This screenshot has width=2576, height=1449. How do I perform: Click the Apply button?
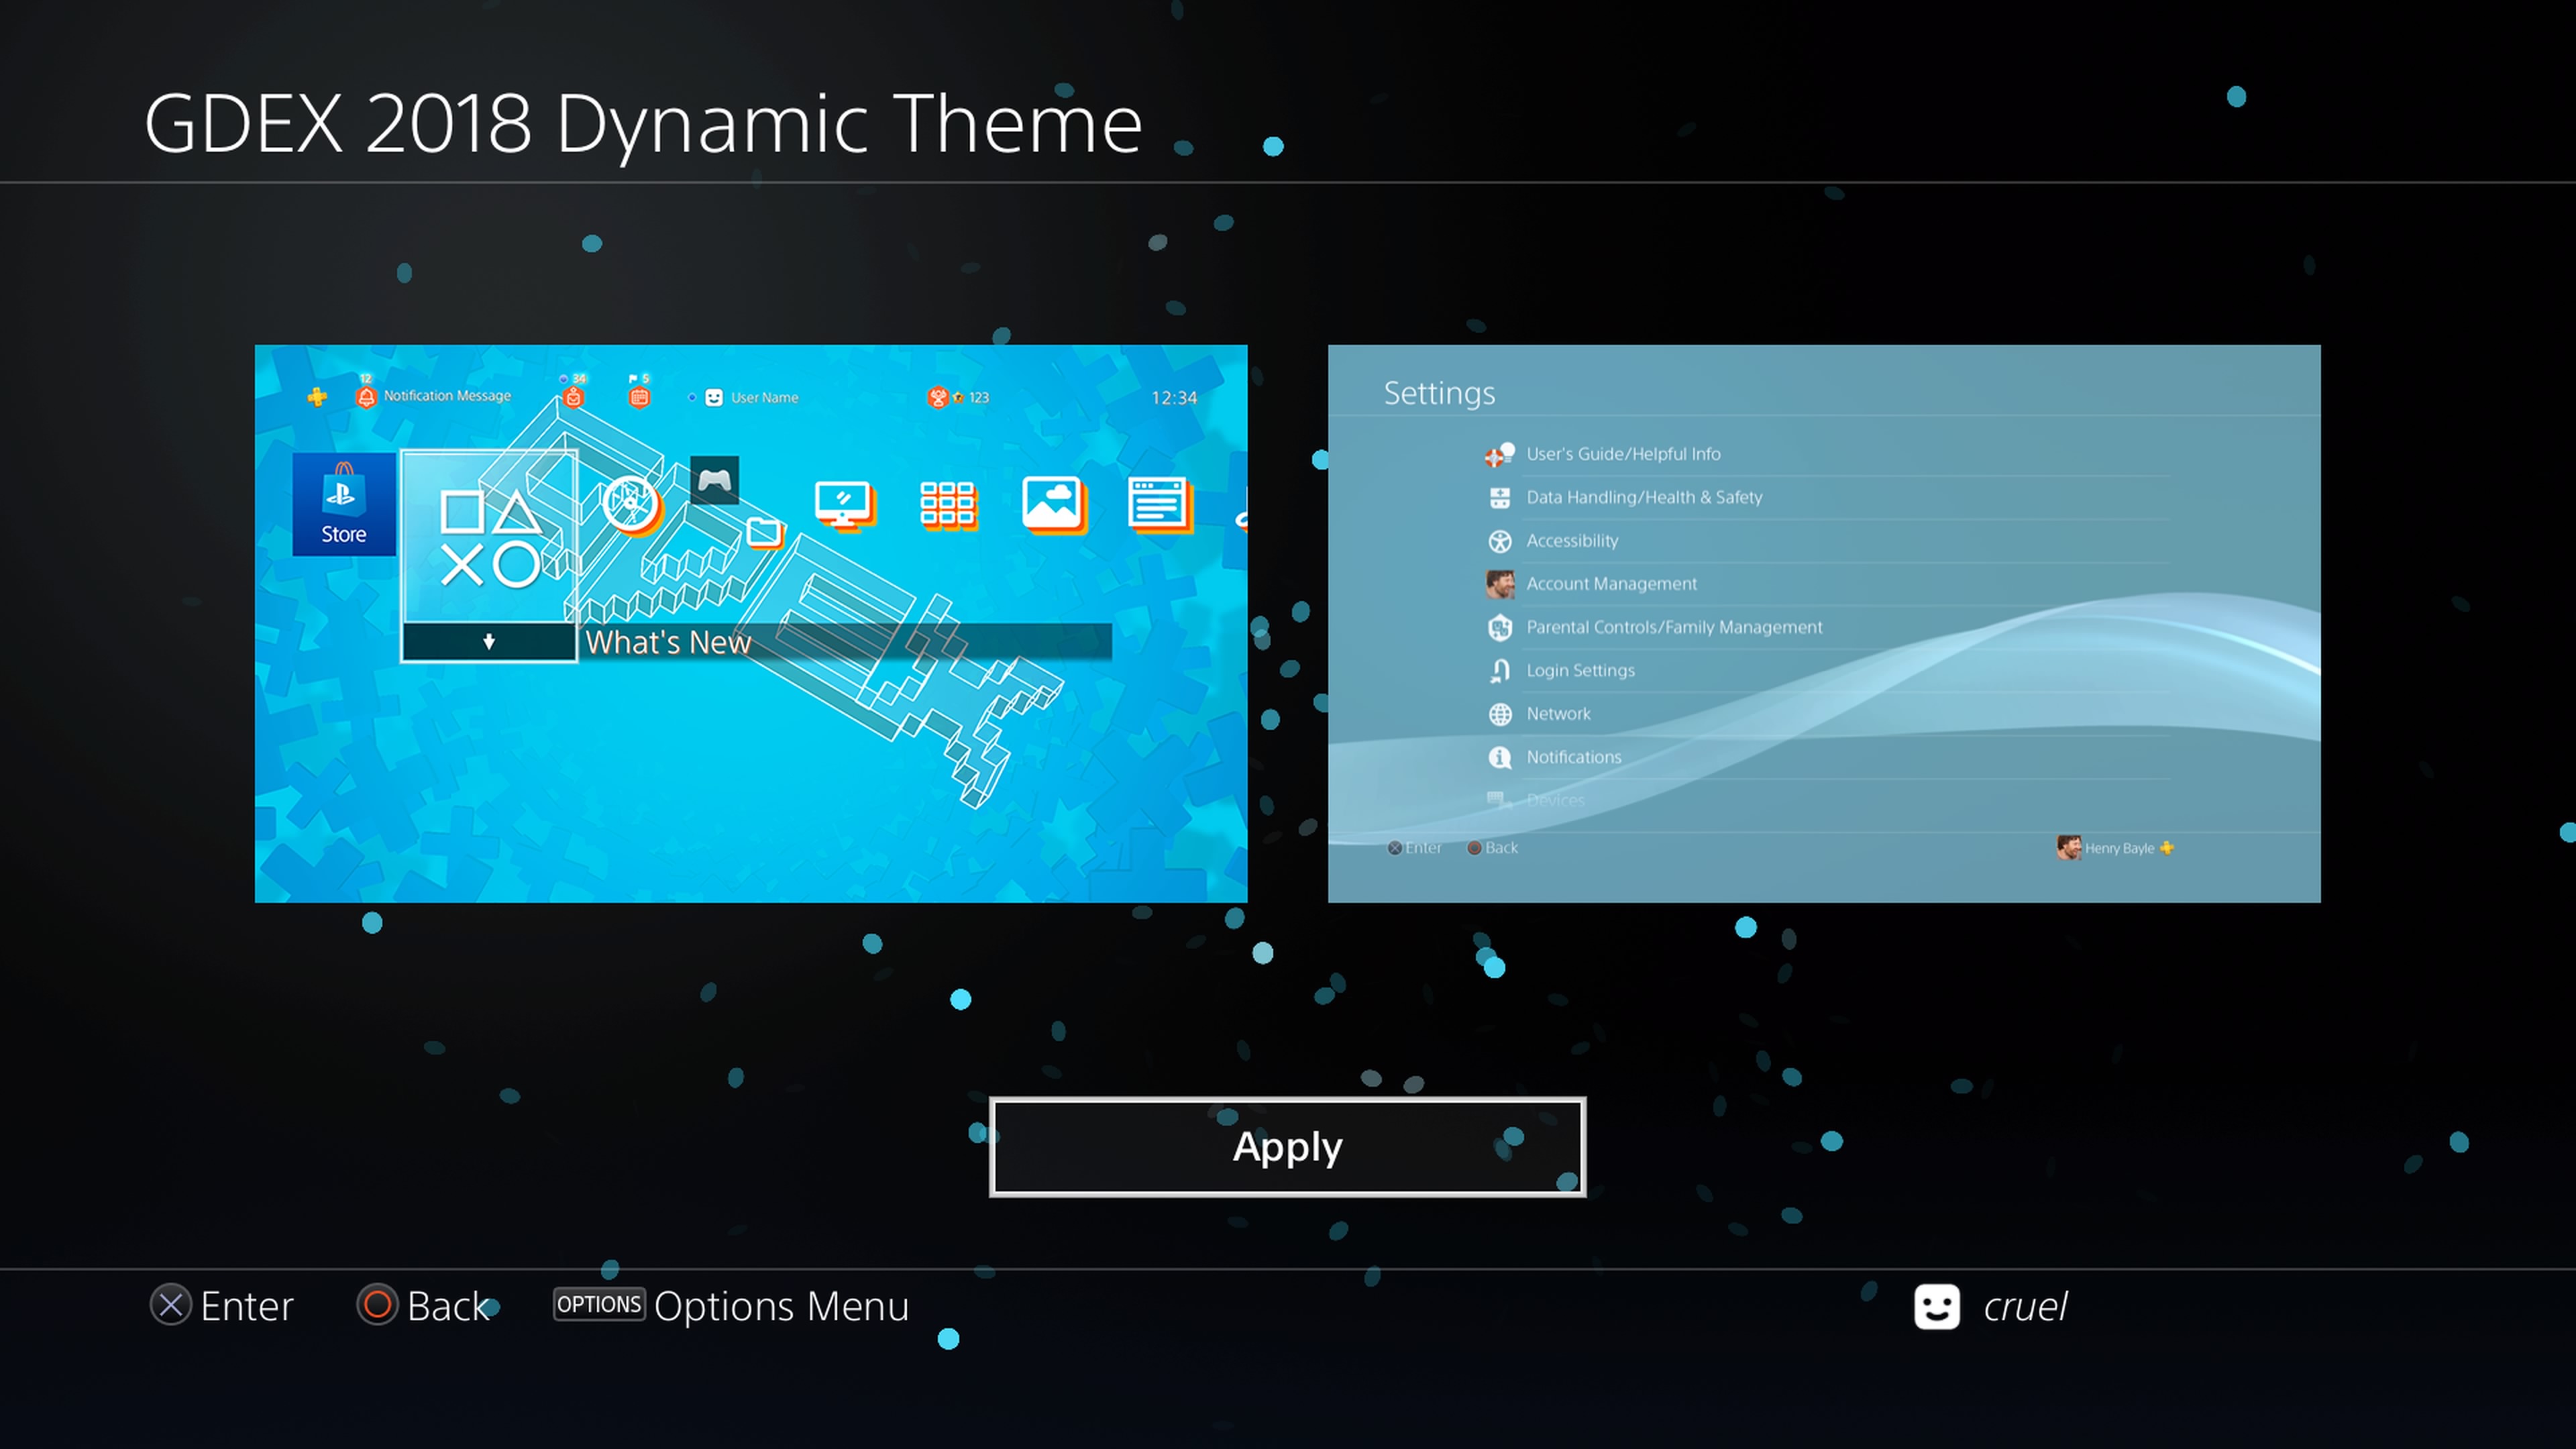click(x=1287, y=1146)
